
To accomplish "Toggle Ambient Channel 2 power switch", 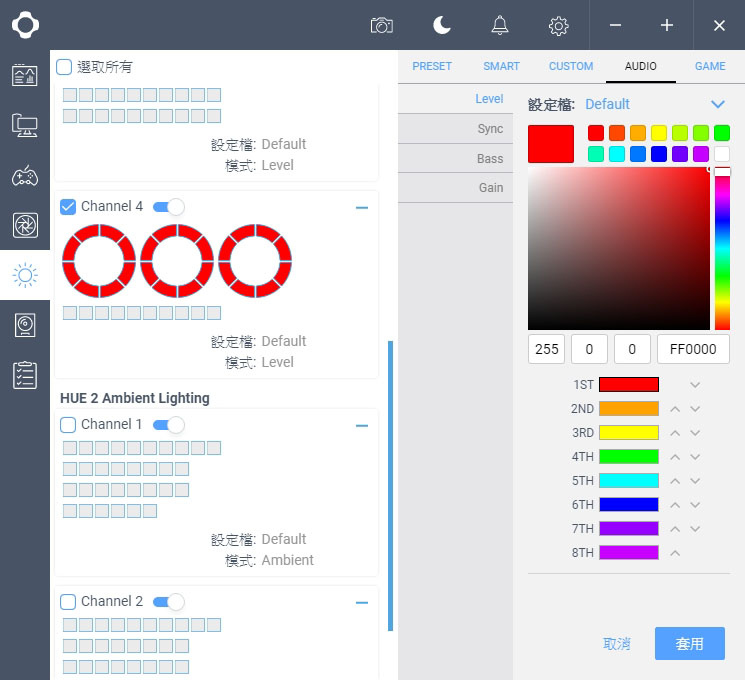I will (169, 602).
